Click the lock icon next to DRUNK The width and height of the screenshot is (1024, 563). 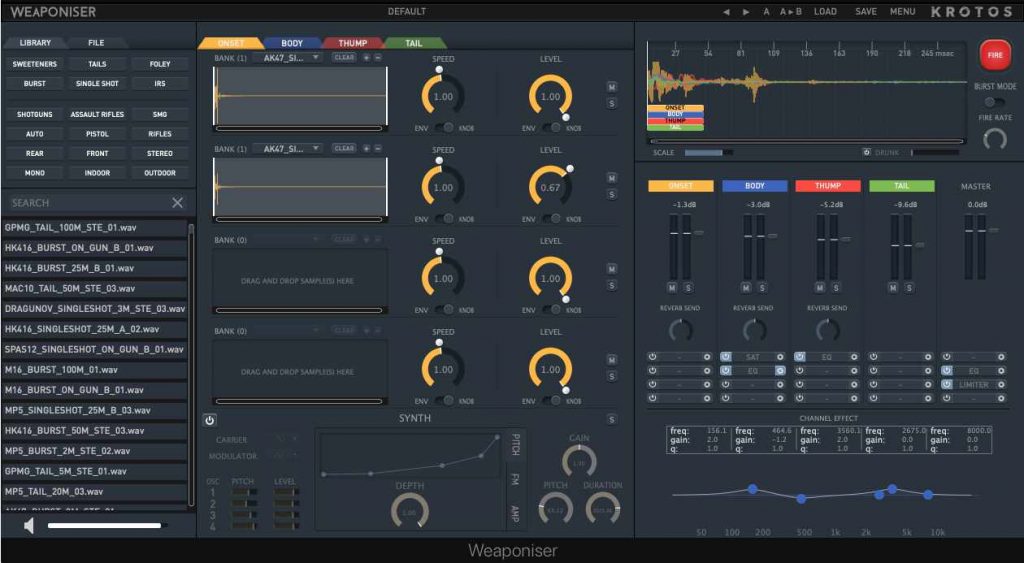pyautogui.click(x=866, y=152)
